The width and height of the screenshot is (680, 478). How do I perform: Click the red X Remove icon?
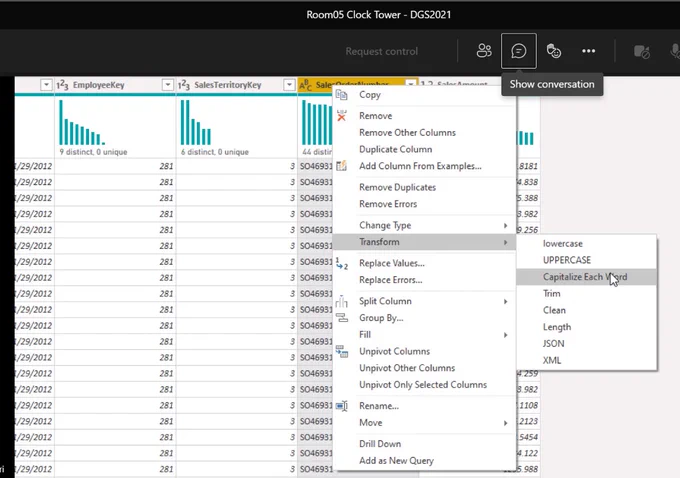coord(342,116)
